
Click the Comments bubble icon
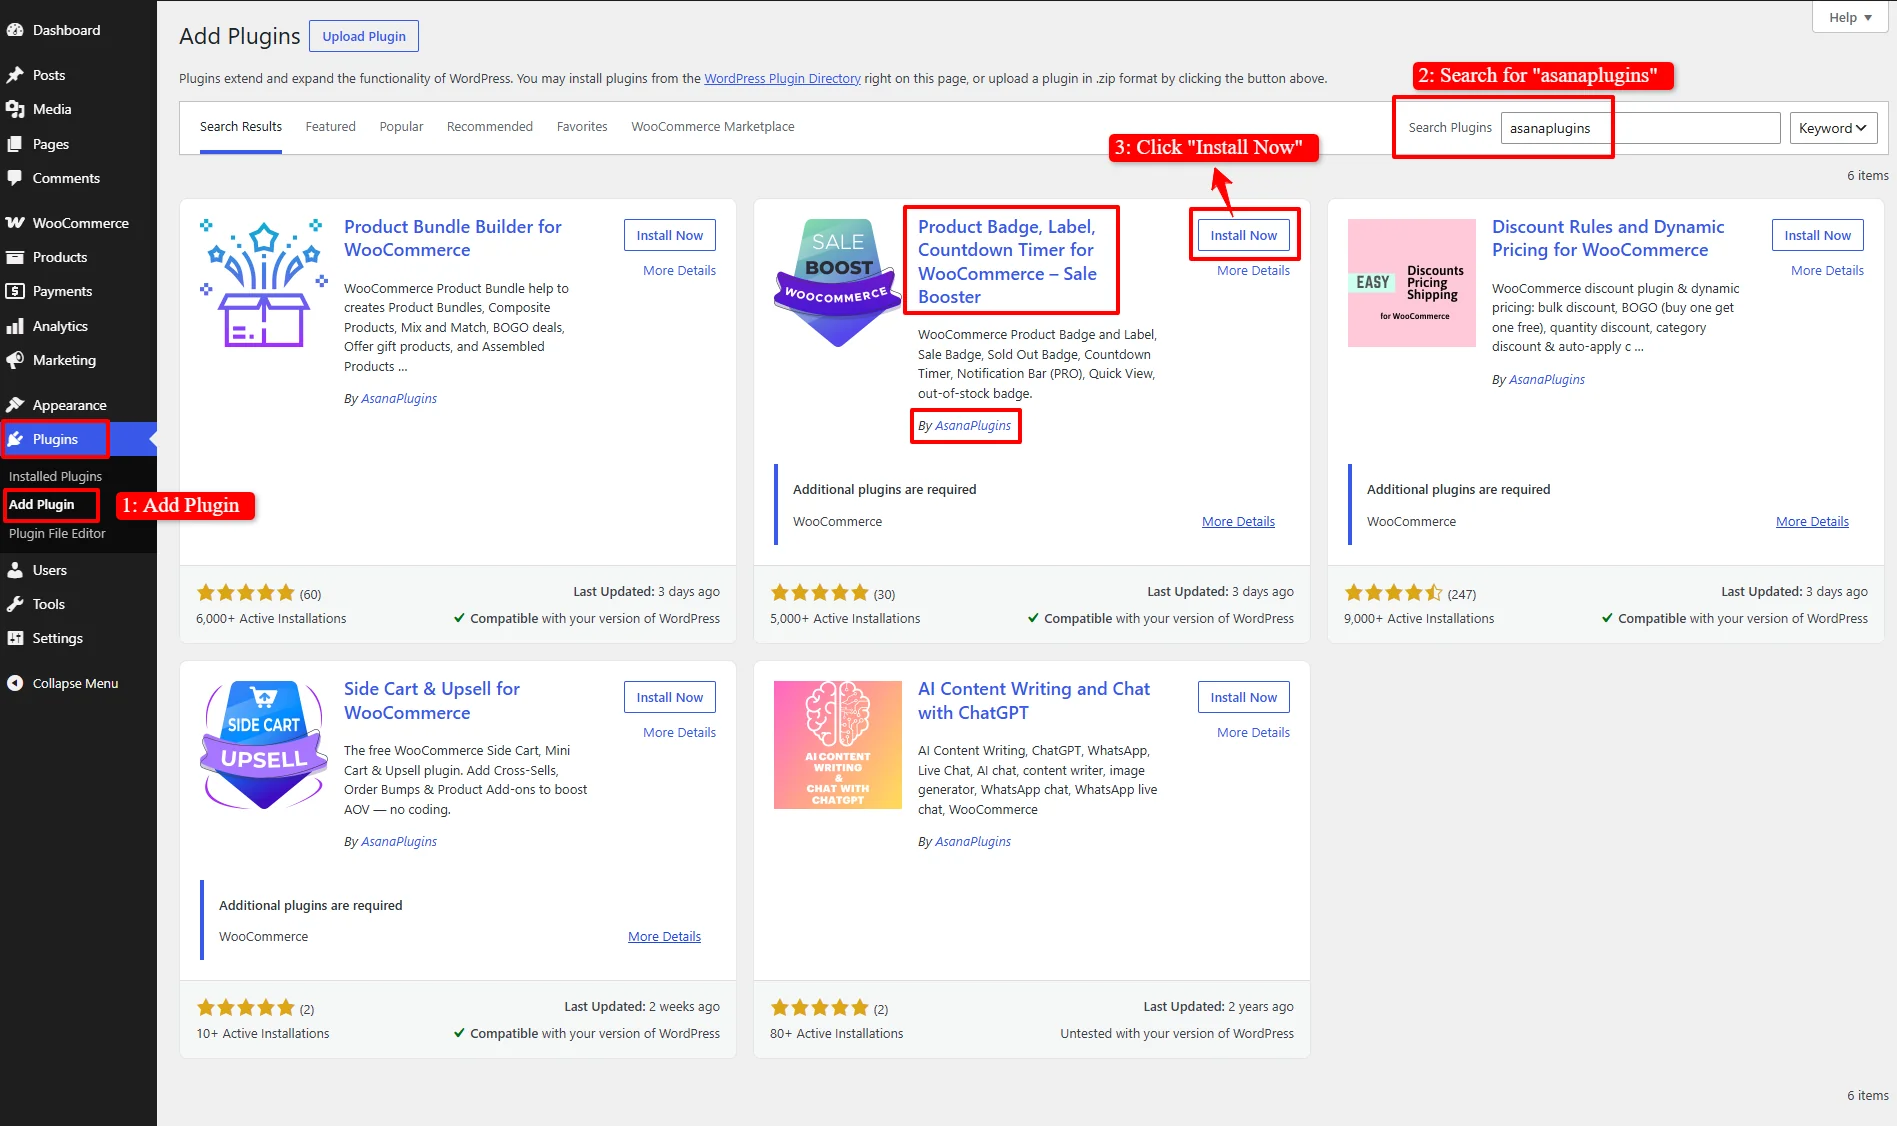pos(15,178)
